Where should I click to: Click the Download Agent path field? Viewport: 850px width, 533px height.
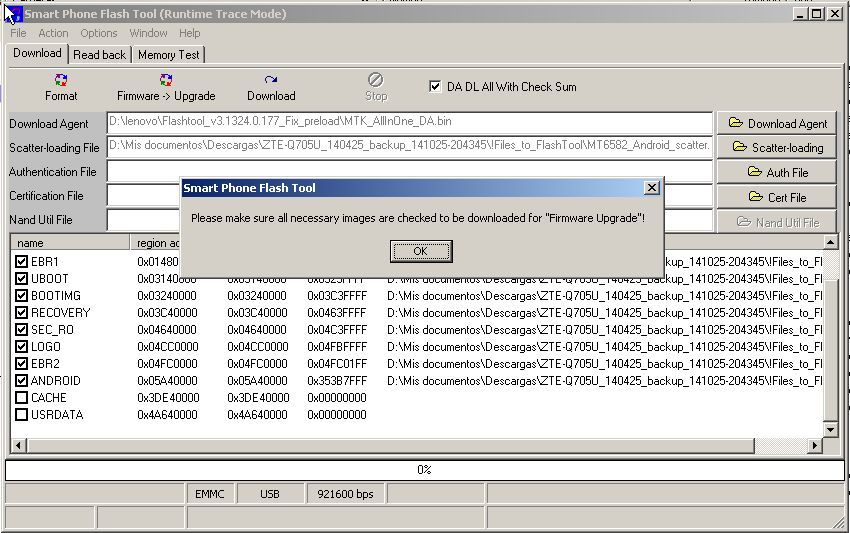(409, 123)
